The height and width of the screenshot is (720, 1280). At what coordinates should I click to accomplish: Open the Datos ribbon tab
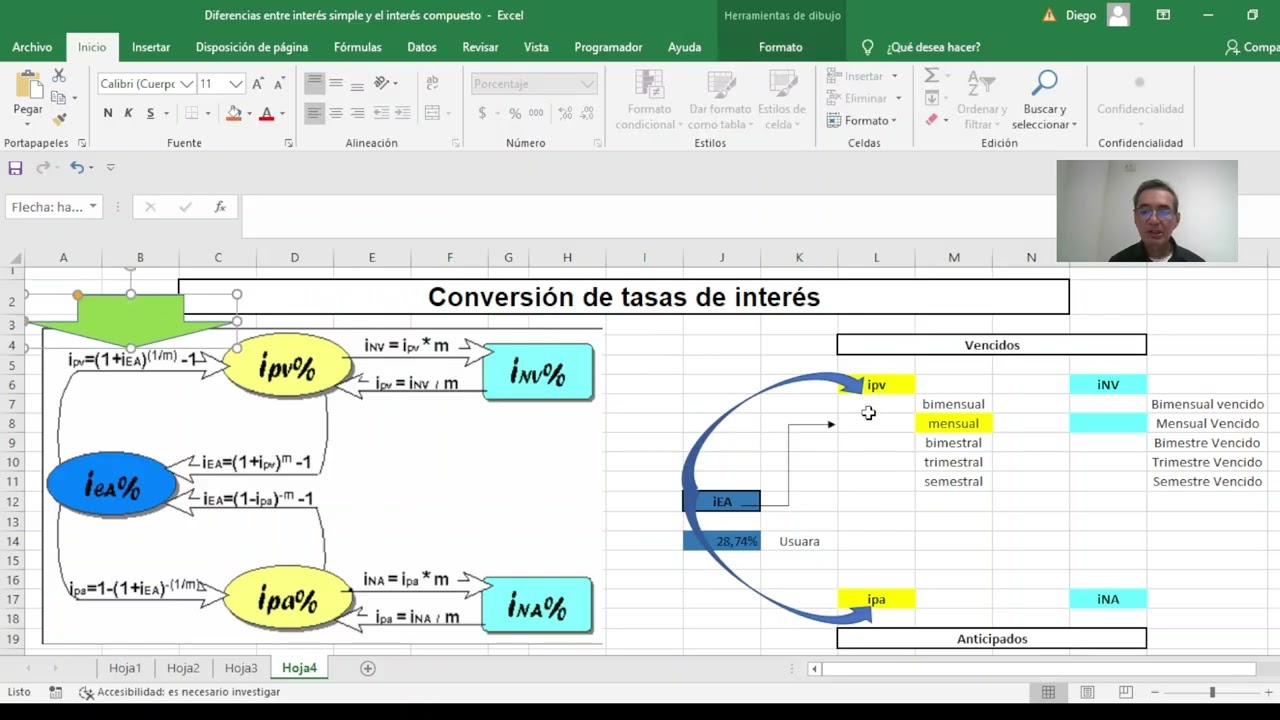(422, 47)
